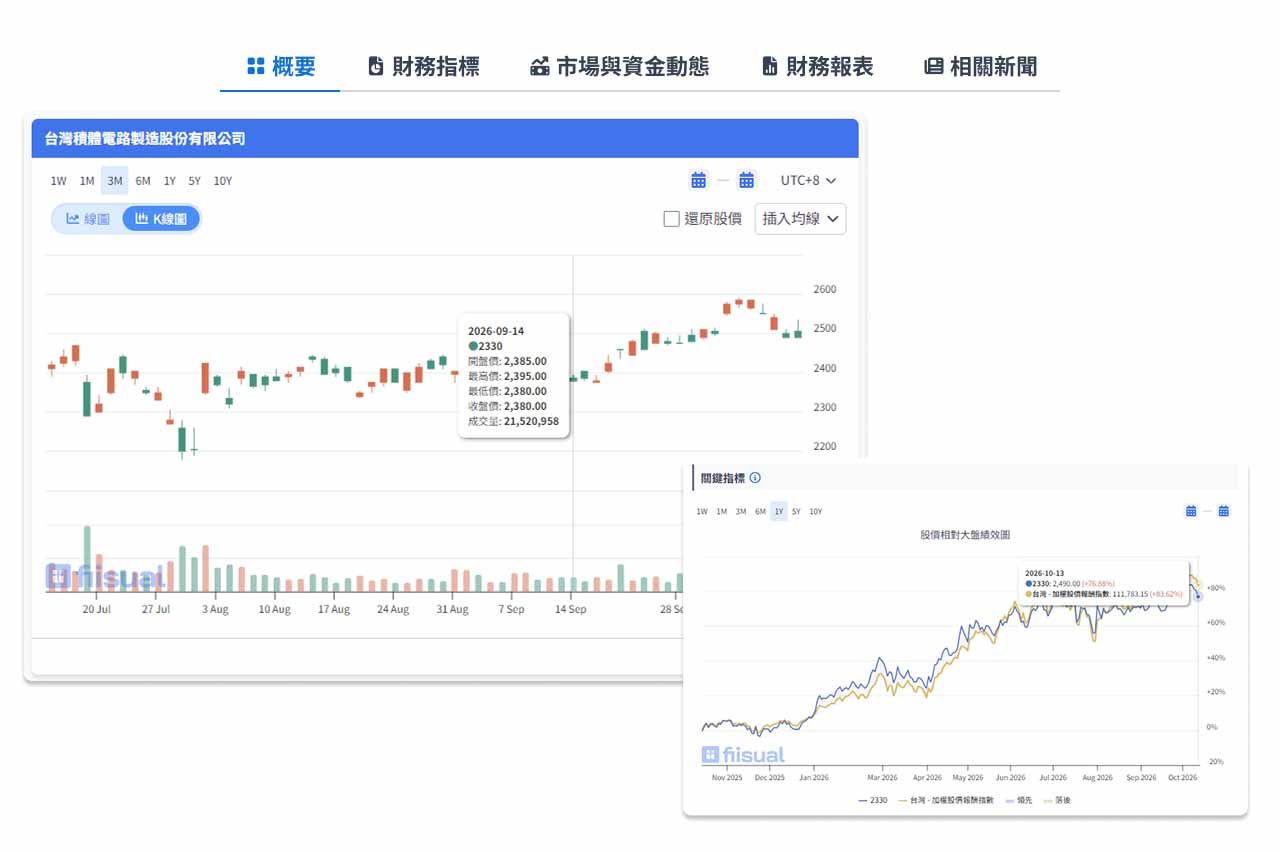The height and width of the screenshot is (852, 1280).
Task: Select 10Y in the 關鍵指標 panel
Action: 816,512
